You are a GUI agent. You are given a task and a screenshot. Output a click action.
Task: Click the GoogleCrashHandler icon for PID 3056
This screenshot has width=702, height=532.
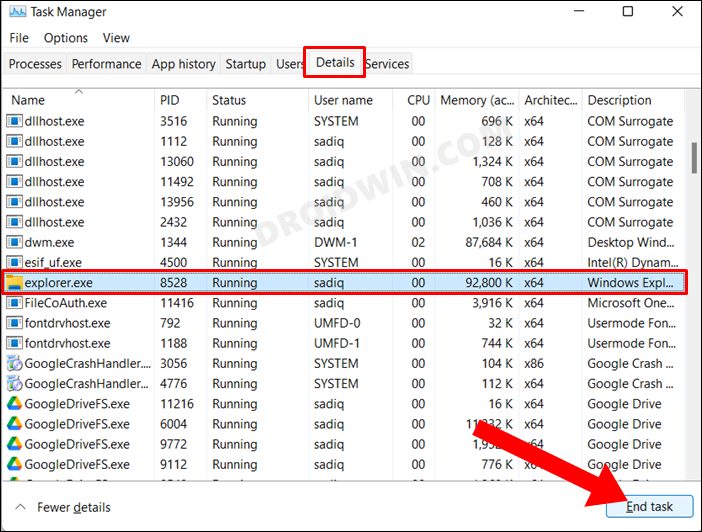14,363
